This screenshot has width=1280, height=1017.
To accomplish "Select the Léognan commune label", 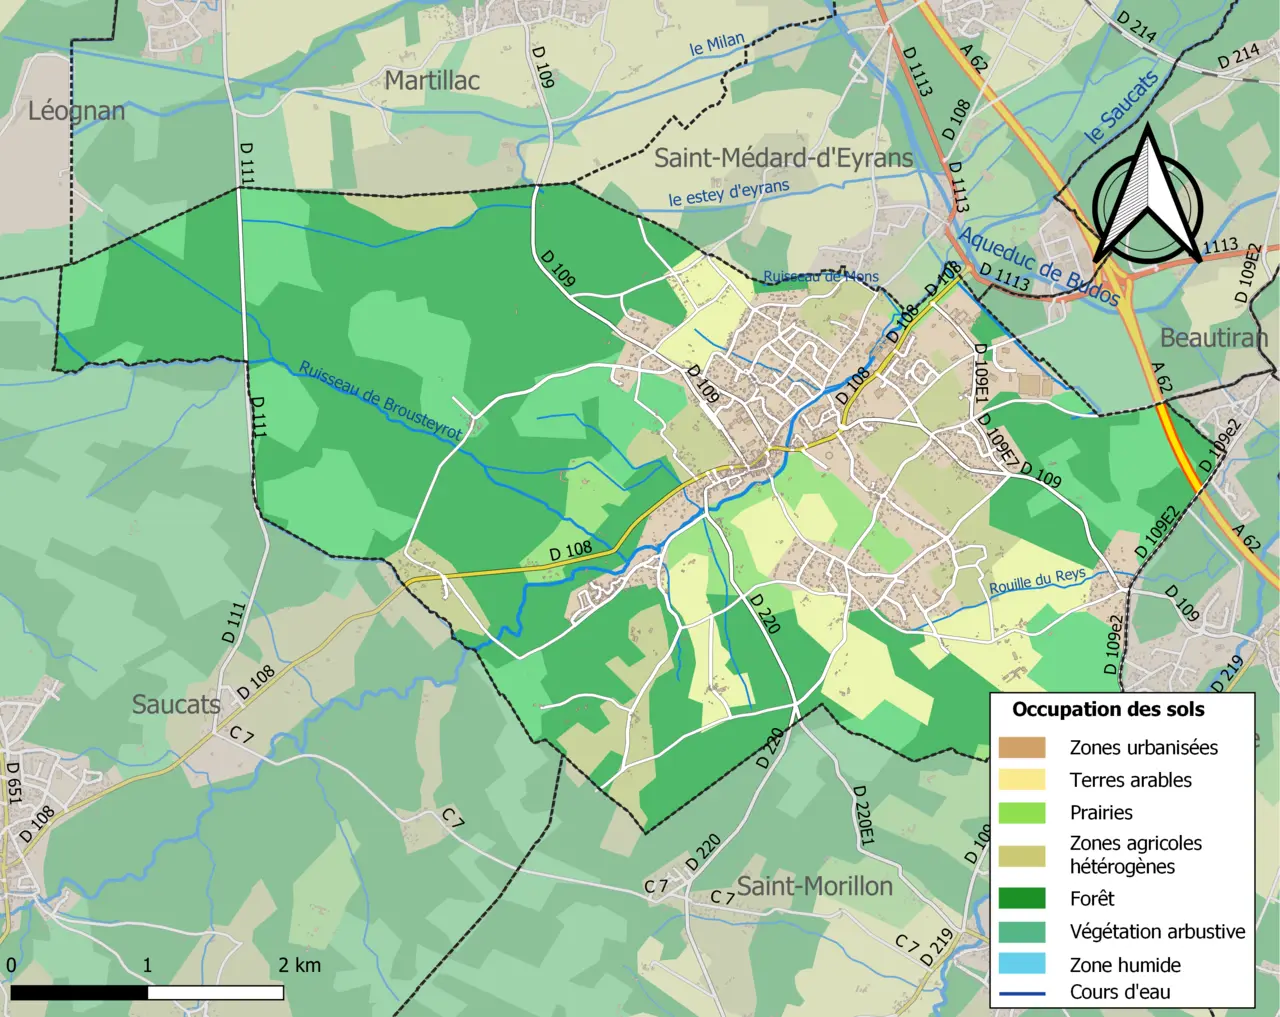I will pos(77,111).
